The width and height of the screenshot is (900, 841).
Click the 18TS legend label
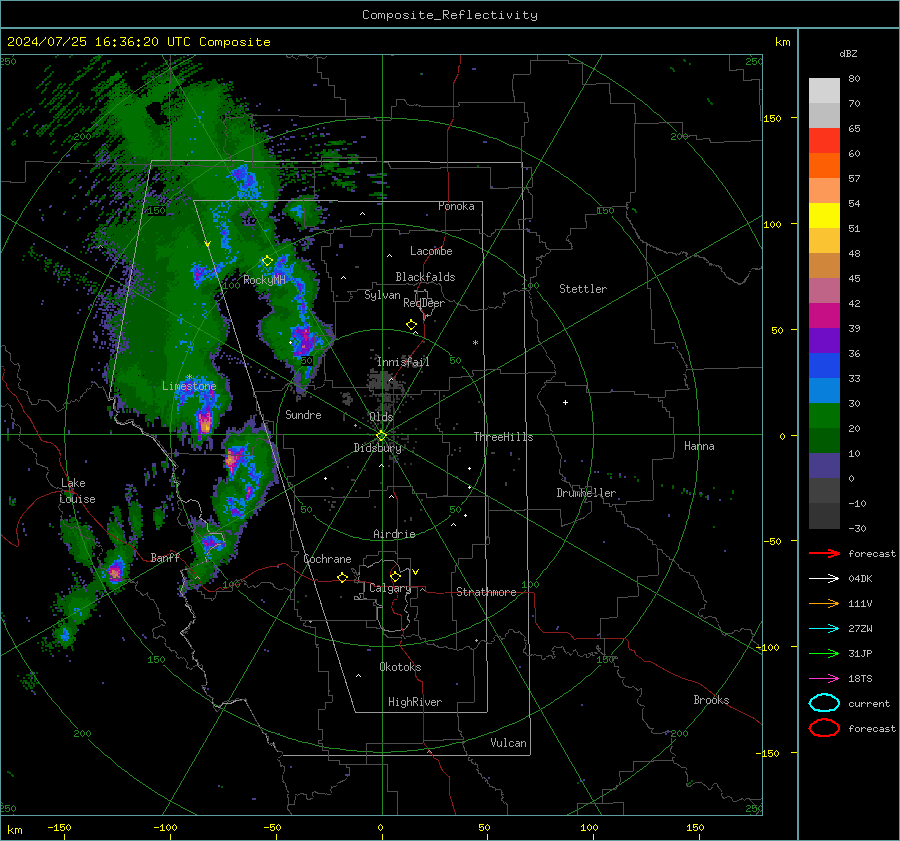[x=860, y=679]
